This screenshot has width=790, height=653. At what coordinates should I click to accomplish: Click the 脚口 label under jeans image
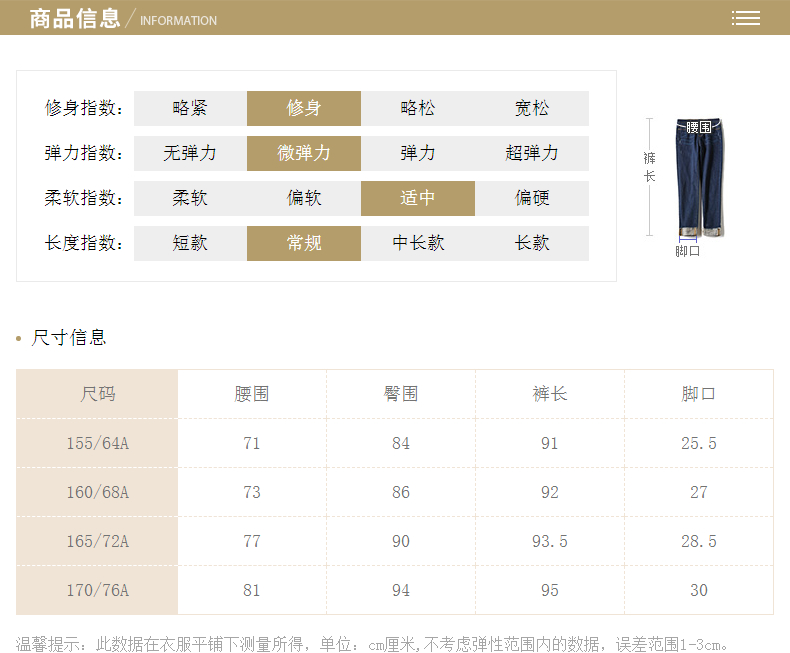pos(688,251)
